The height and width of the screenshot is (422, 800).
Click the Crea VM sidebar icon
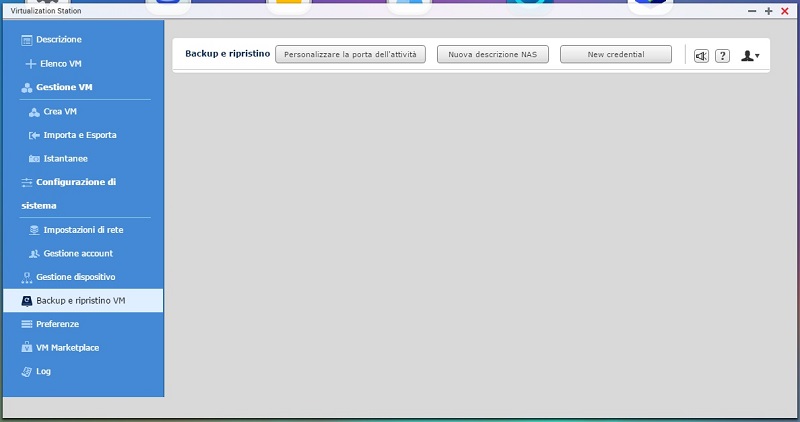click(34, 111)
